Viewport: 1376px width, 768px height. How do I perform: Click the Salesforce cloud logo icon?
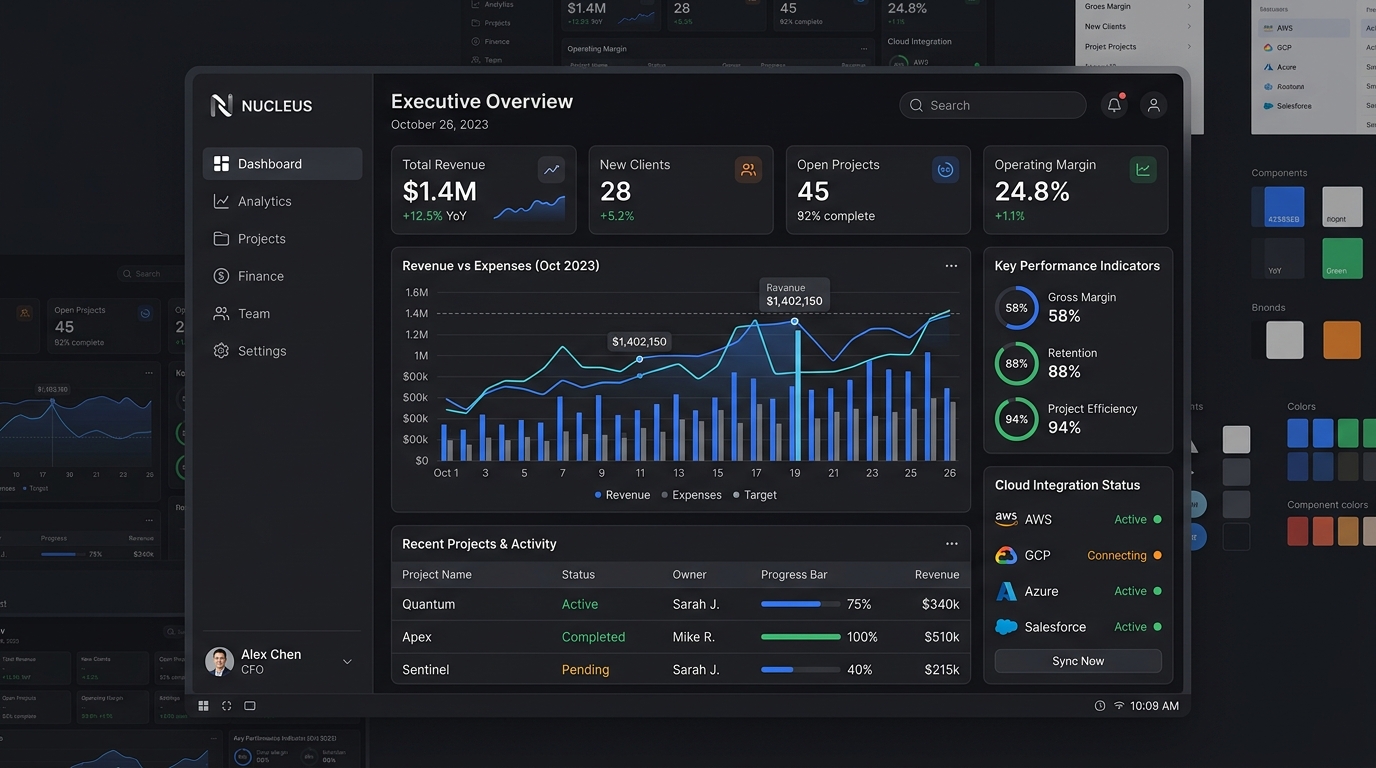click(x=1006, y=627)
